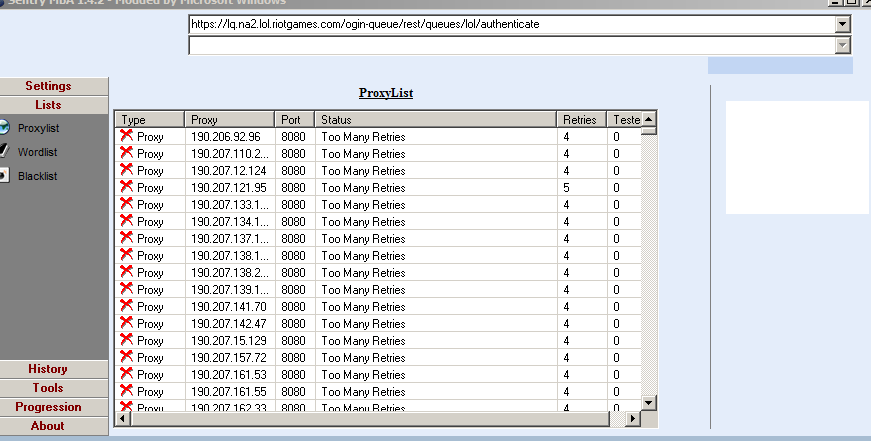Open the Blacklist icon in sidebar
Screen dimensions: 871x441
(4, 176)
